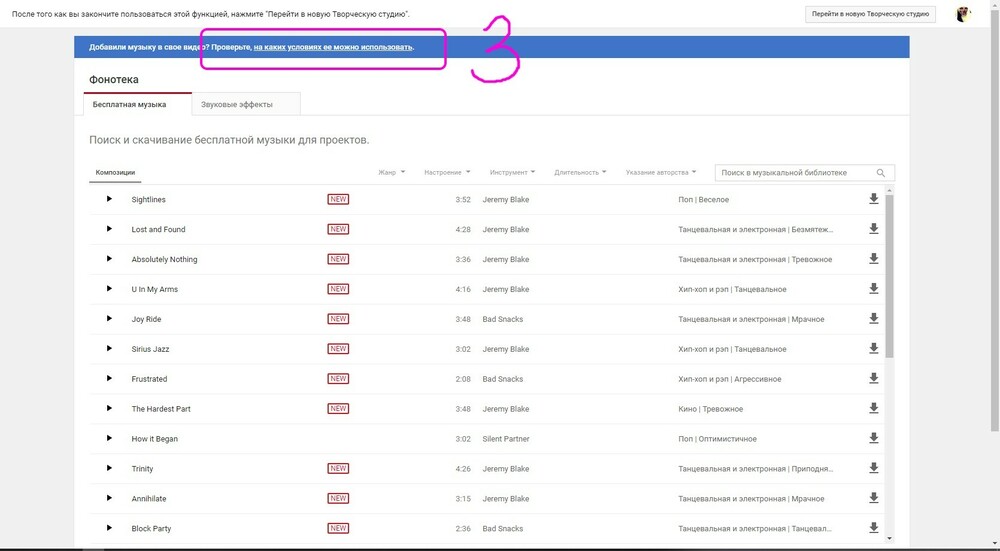Download the track Trinity
Image resolution: width=1000 pixels, height=551 pixels.
(x=874, y=469)
